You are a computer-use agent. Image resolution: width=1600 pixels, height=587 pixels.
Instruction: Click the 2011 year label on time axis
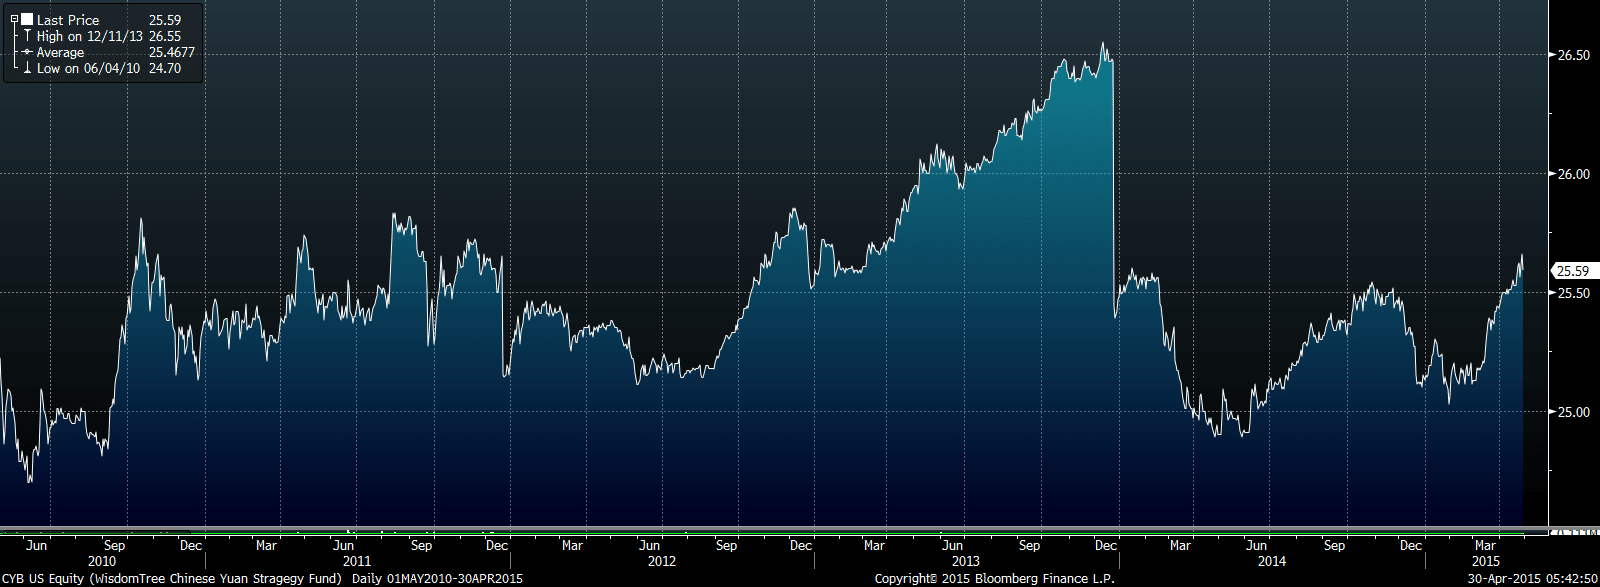click(356, 562)
